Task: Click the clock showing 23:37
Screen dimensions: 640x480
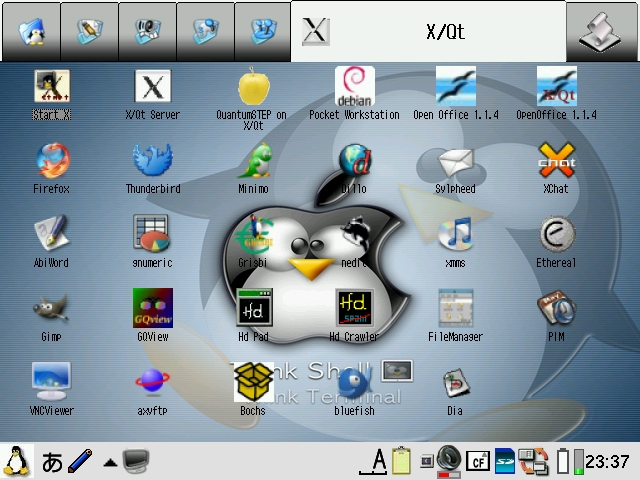Action: coord(607,462)
